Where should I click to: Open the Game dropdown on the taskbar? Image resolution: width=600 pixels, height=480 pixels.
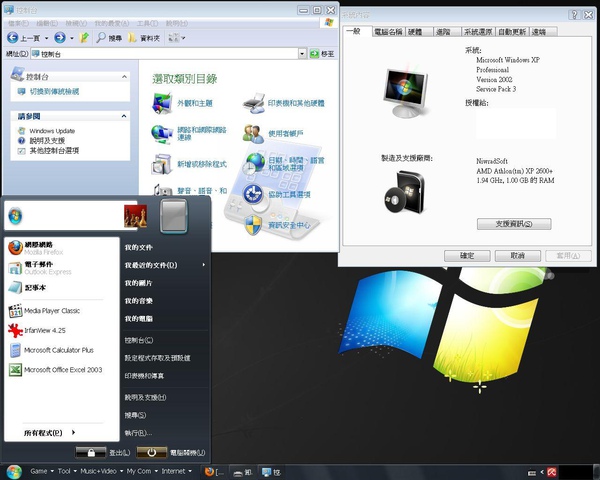[x=42, y=471]
